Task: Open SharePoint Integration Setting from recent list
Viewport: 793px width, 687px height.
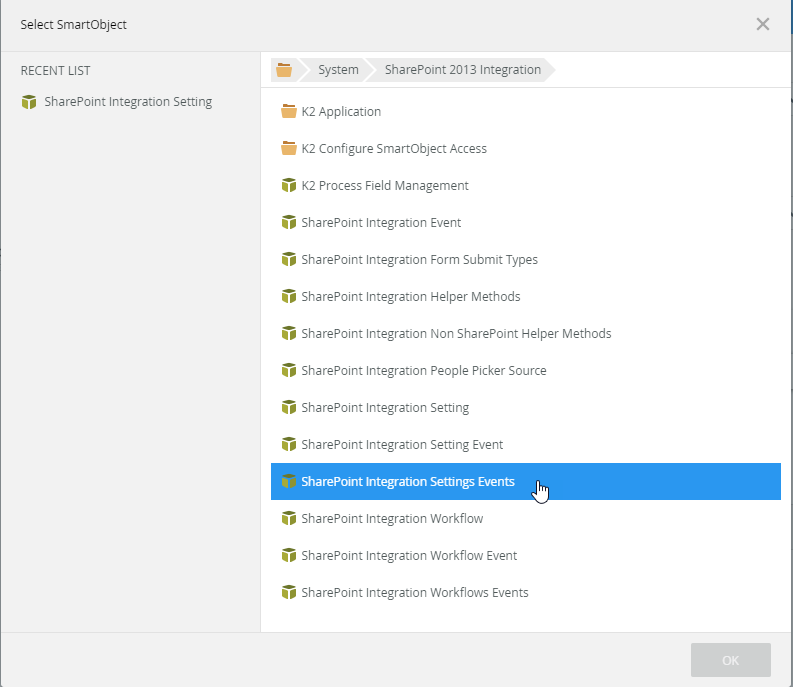Action: (x=128, y=102)
